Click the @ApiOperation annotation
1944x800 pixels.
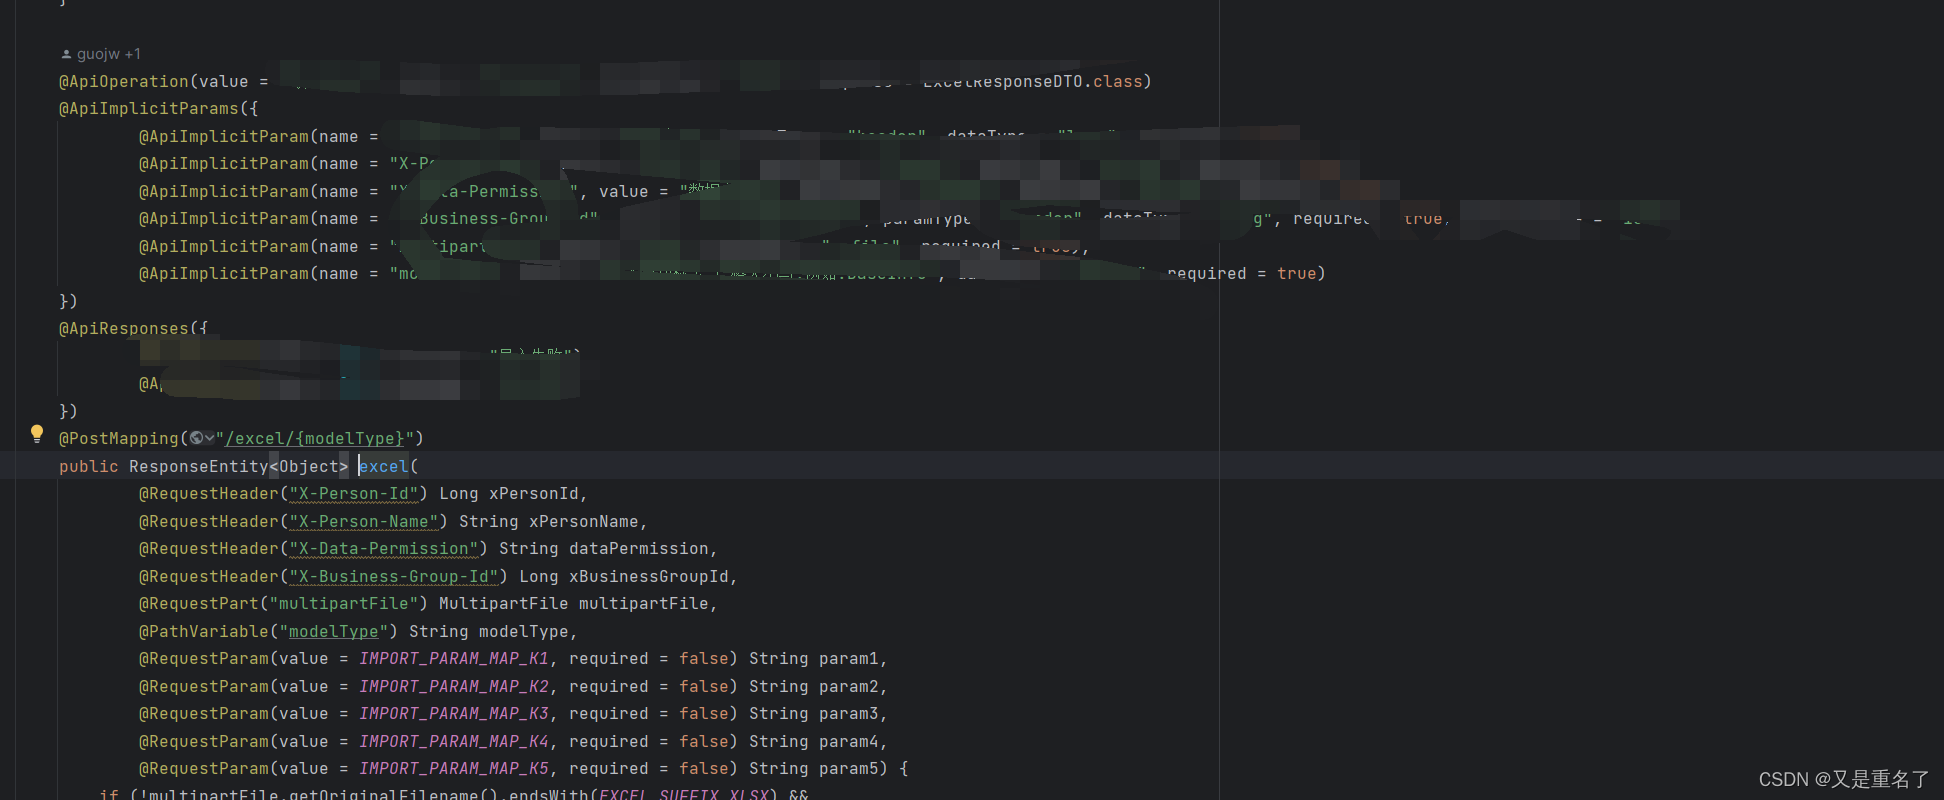[x=124, y=82]
